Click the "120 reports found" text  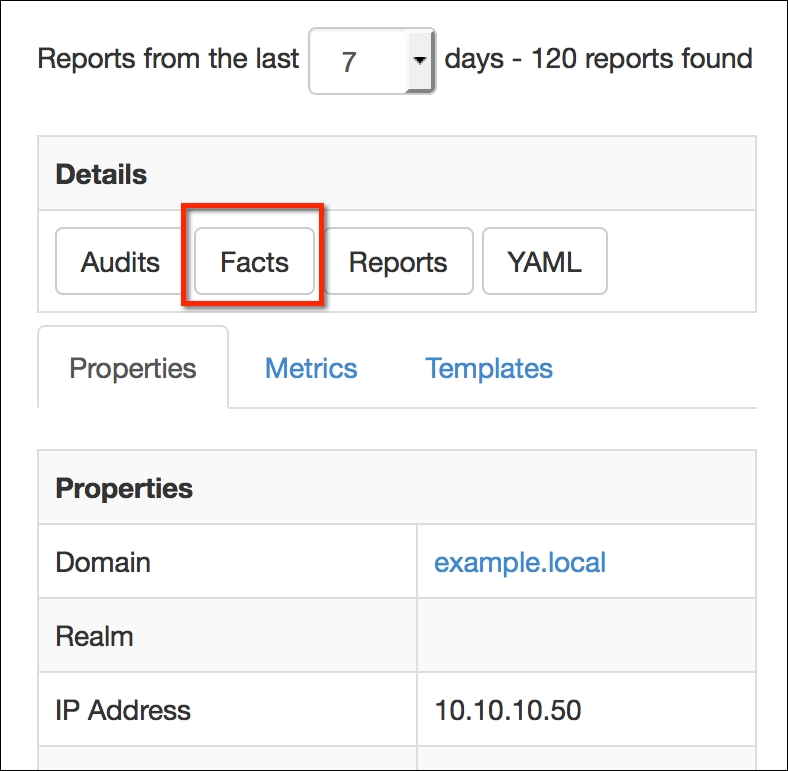(x=641, y=58)
